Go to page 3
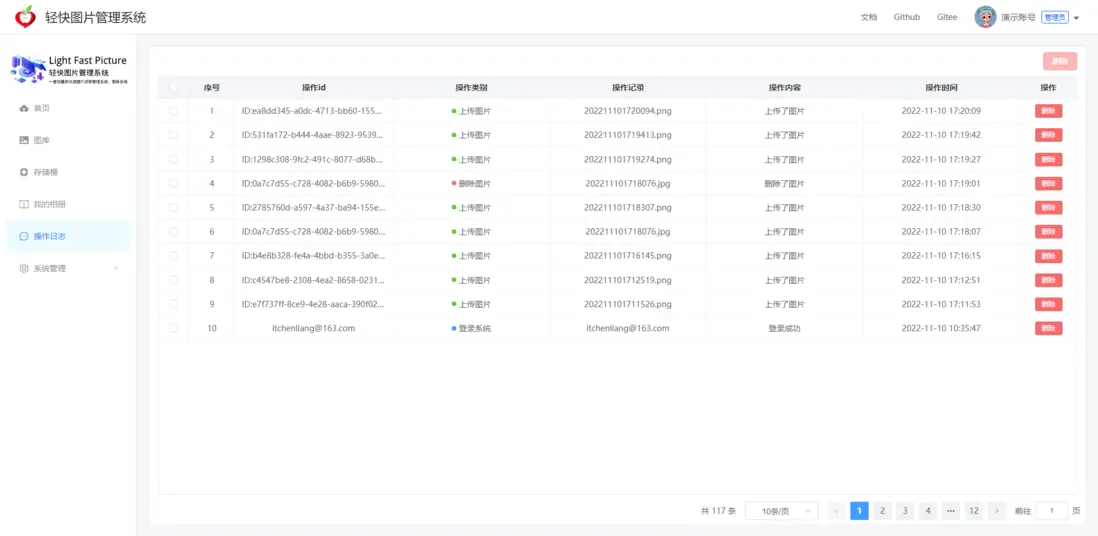The height and width of the screenshot is (536, 1098). click(905, 511)
